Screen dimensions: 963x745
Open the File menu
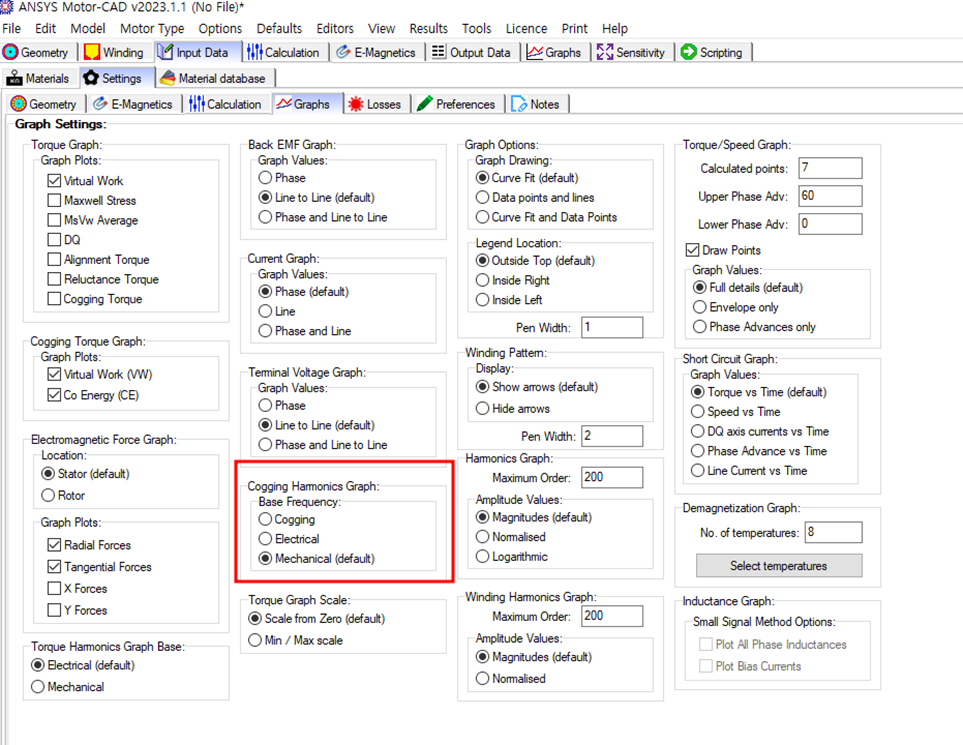pos(11,28)
